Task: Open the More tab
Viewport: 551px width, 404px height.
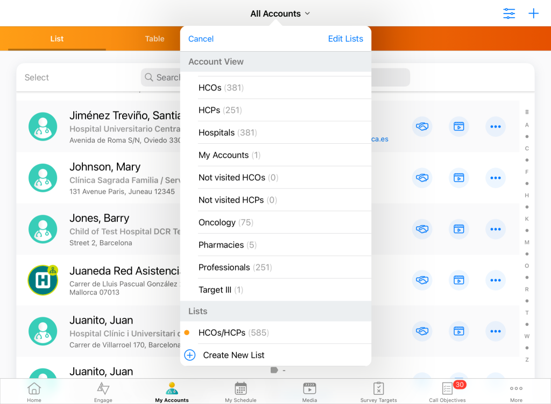Action: [516, 392]
